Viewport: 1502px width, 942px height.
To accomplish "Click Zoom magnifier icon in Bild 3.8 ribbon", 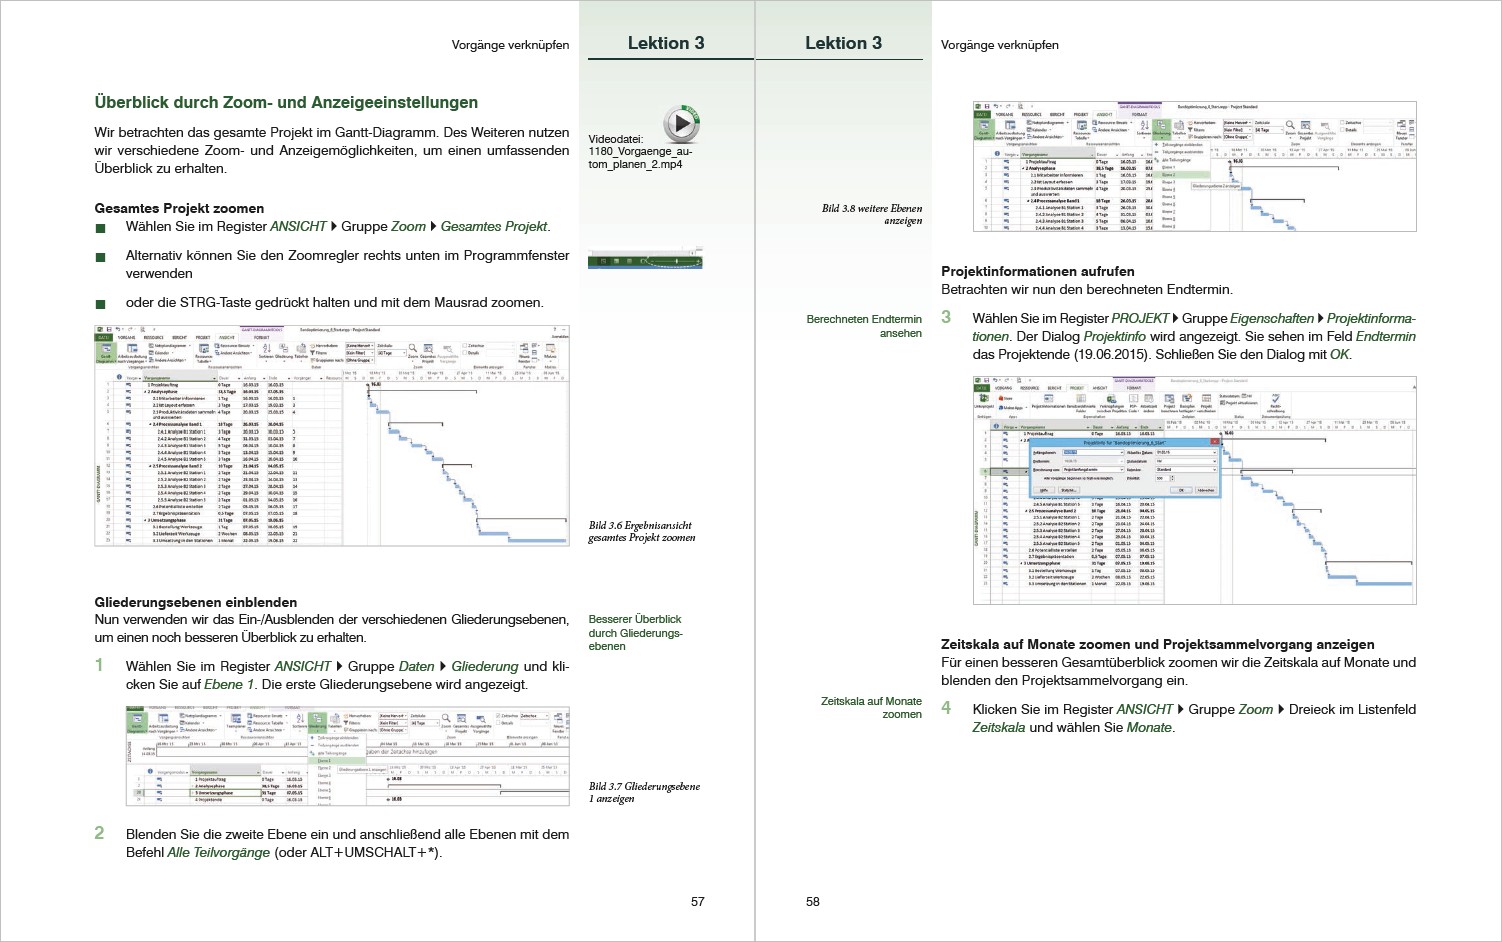I will click(1290, 127).
